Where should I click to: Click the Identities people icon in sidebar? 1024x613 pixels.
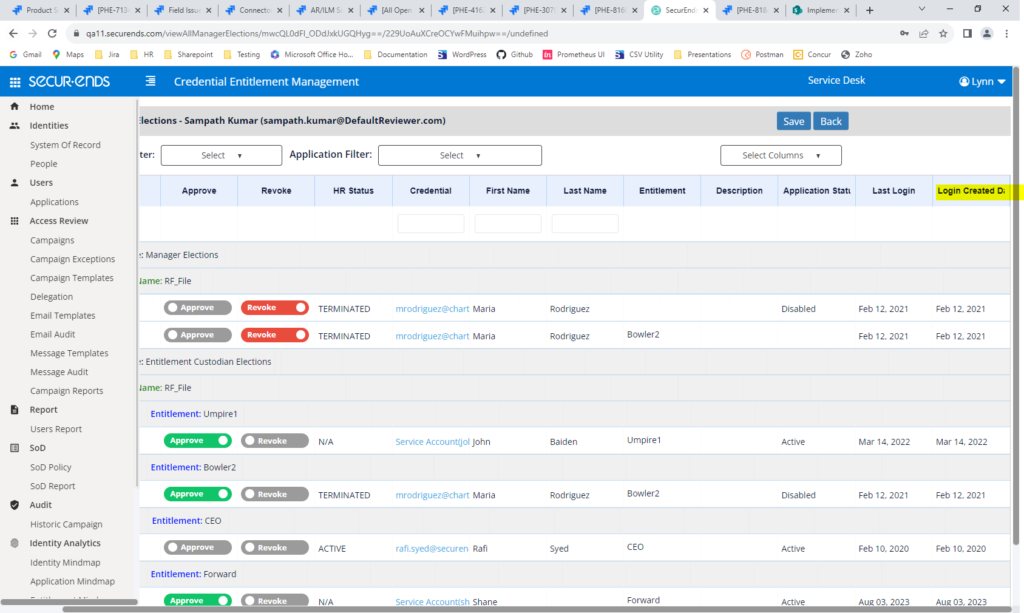14,125
